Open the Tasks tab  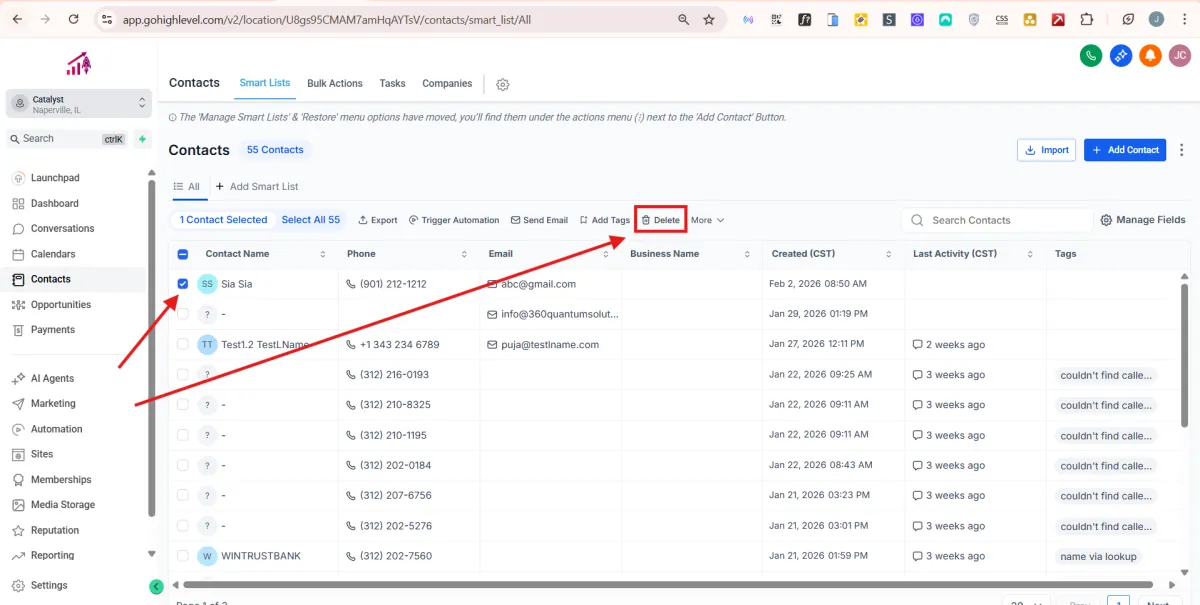tap(392, 83)
